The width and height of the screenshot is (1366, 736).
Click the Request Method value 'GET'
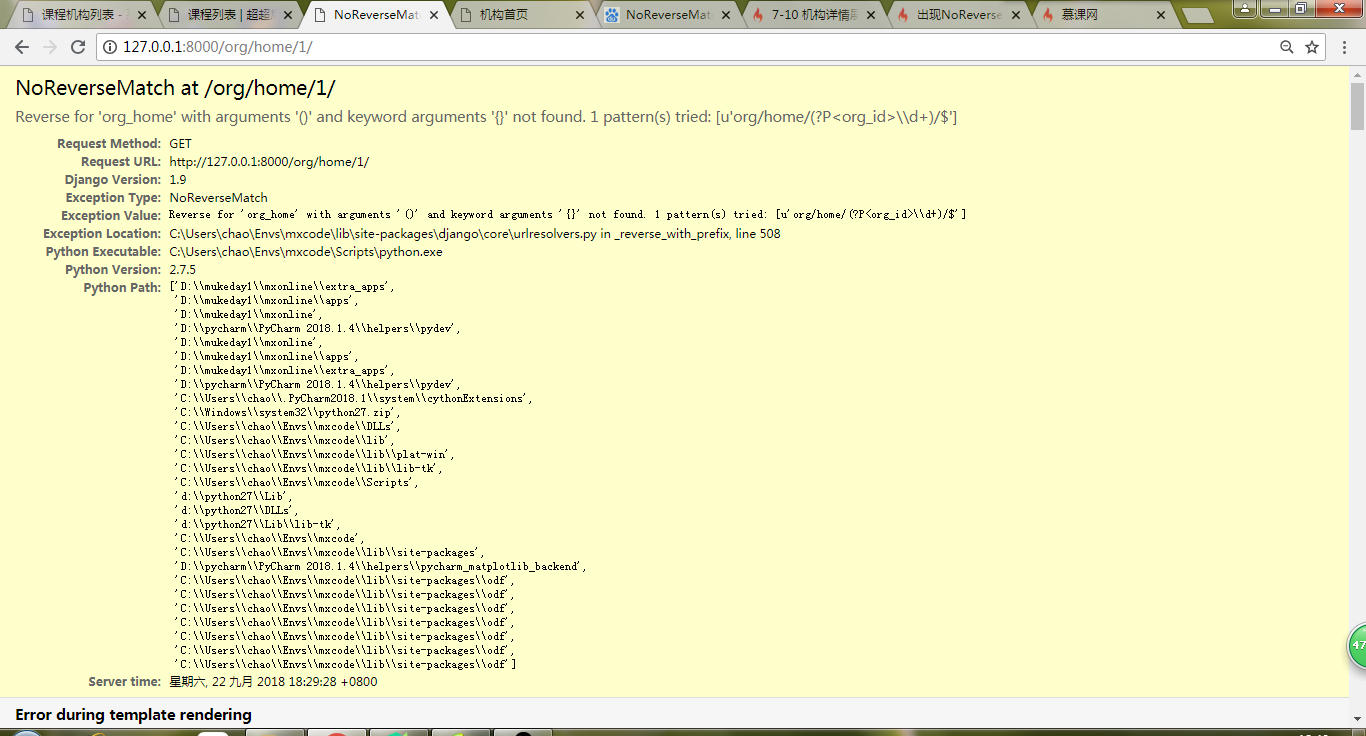click(x=180, y=144)
